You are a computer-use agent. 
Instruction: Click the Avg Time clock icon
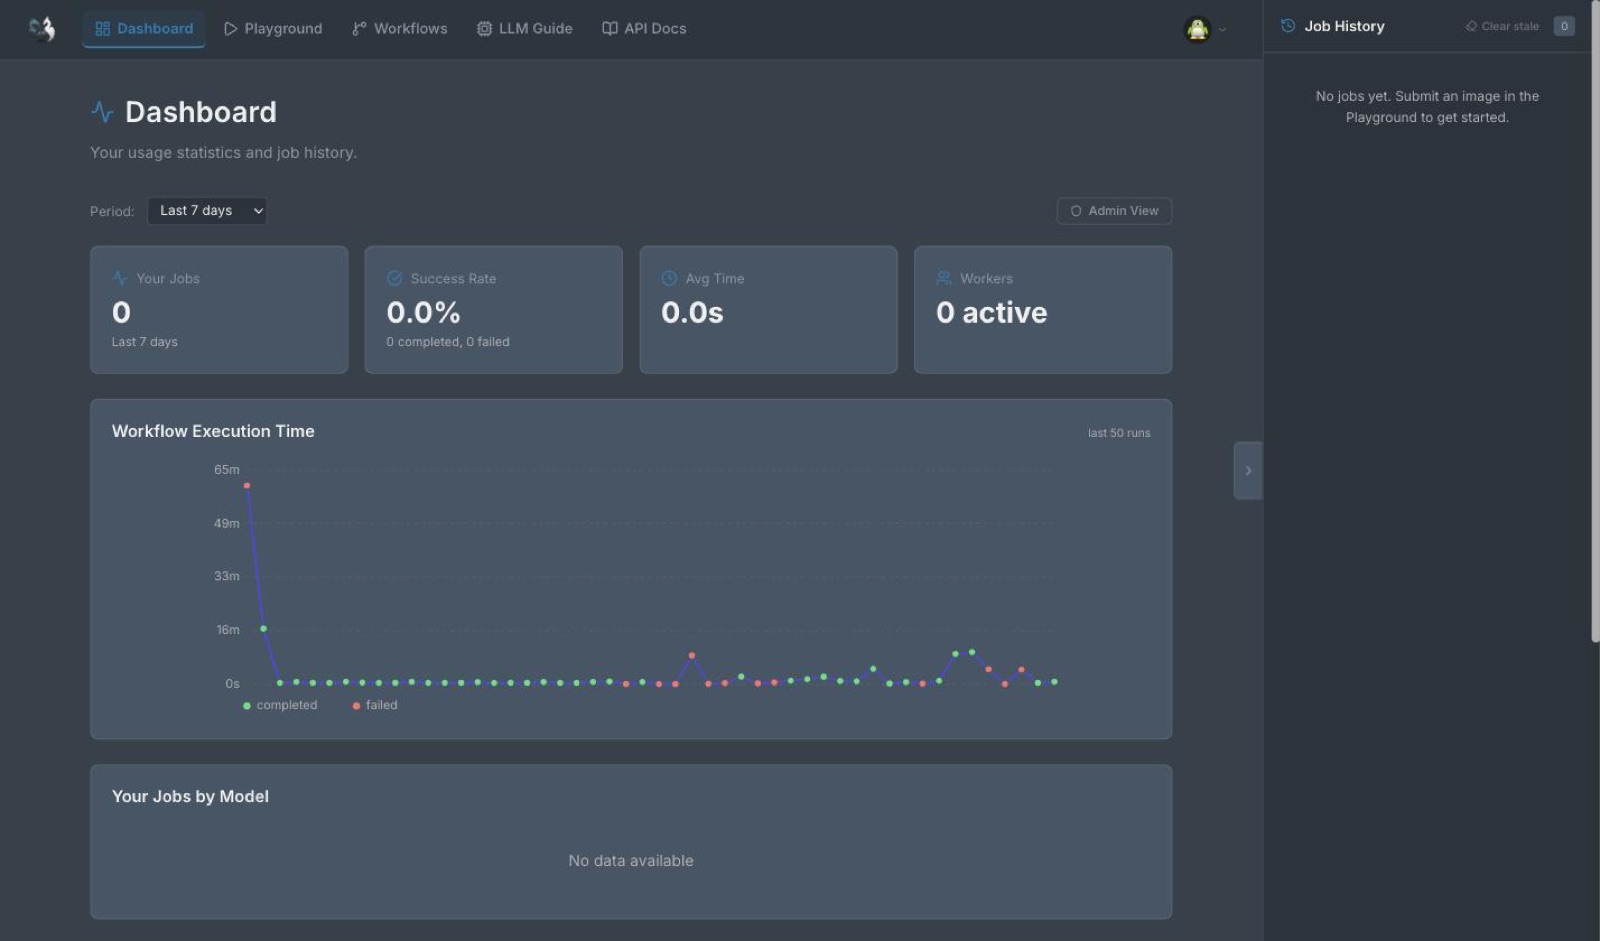click(669, 278)
